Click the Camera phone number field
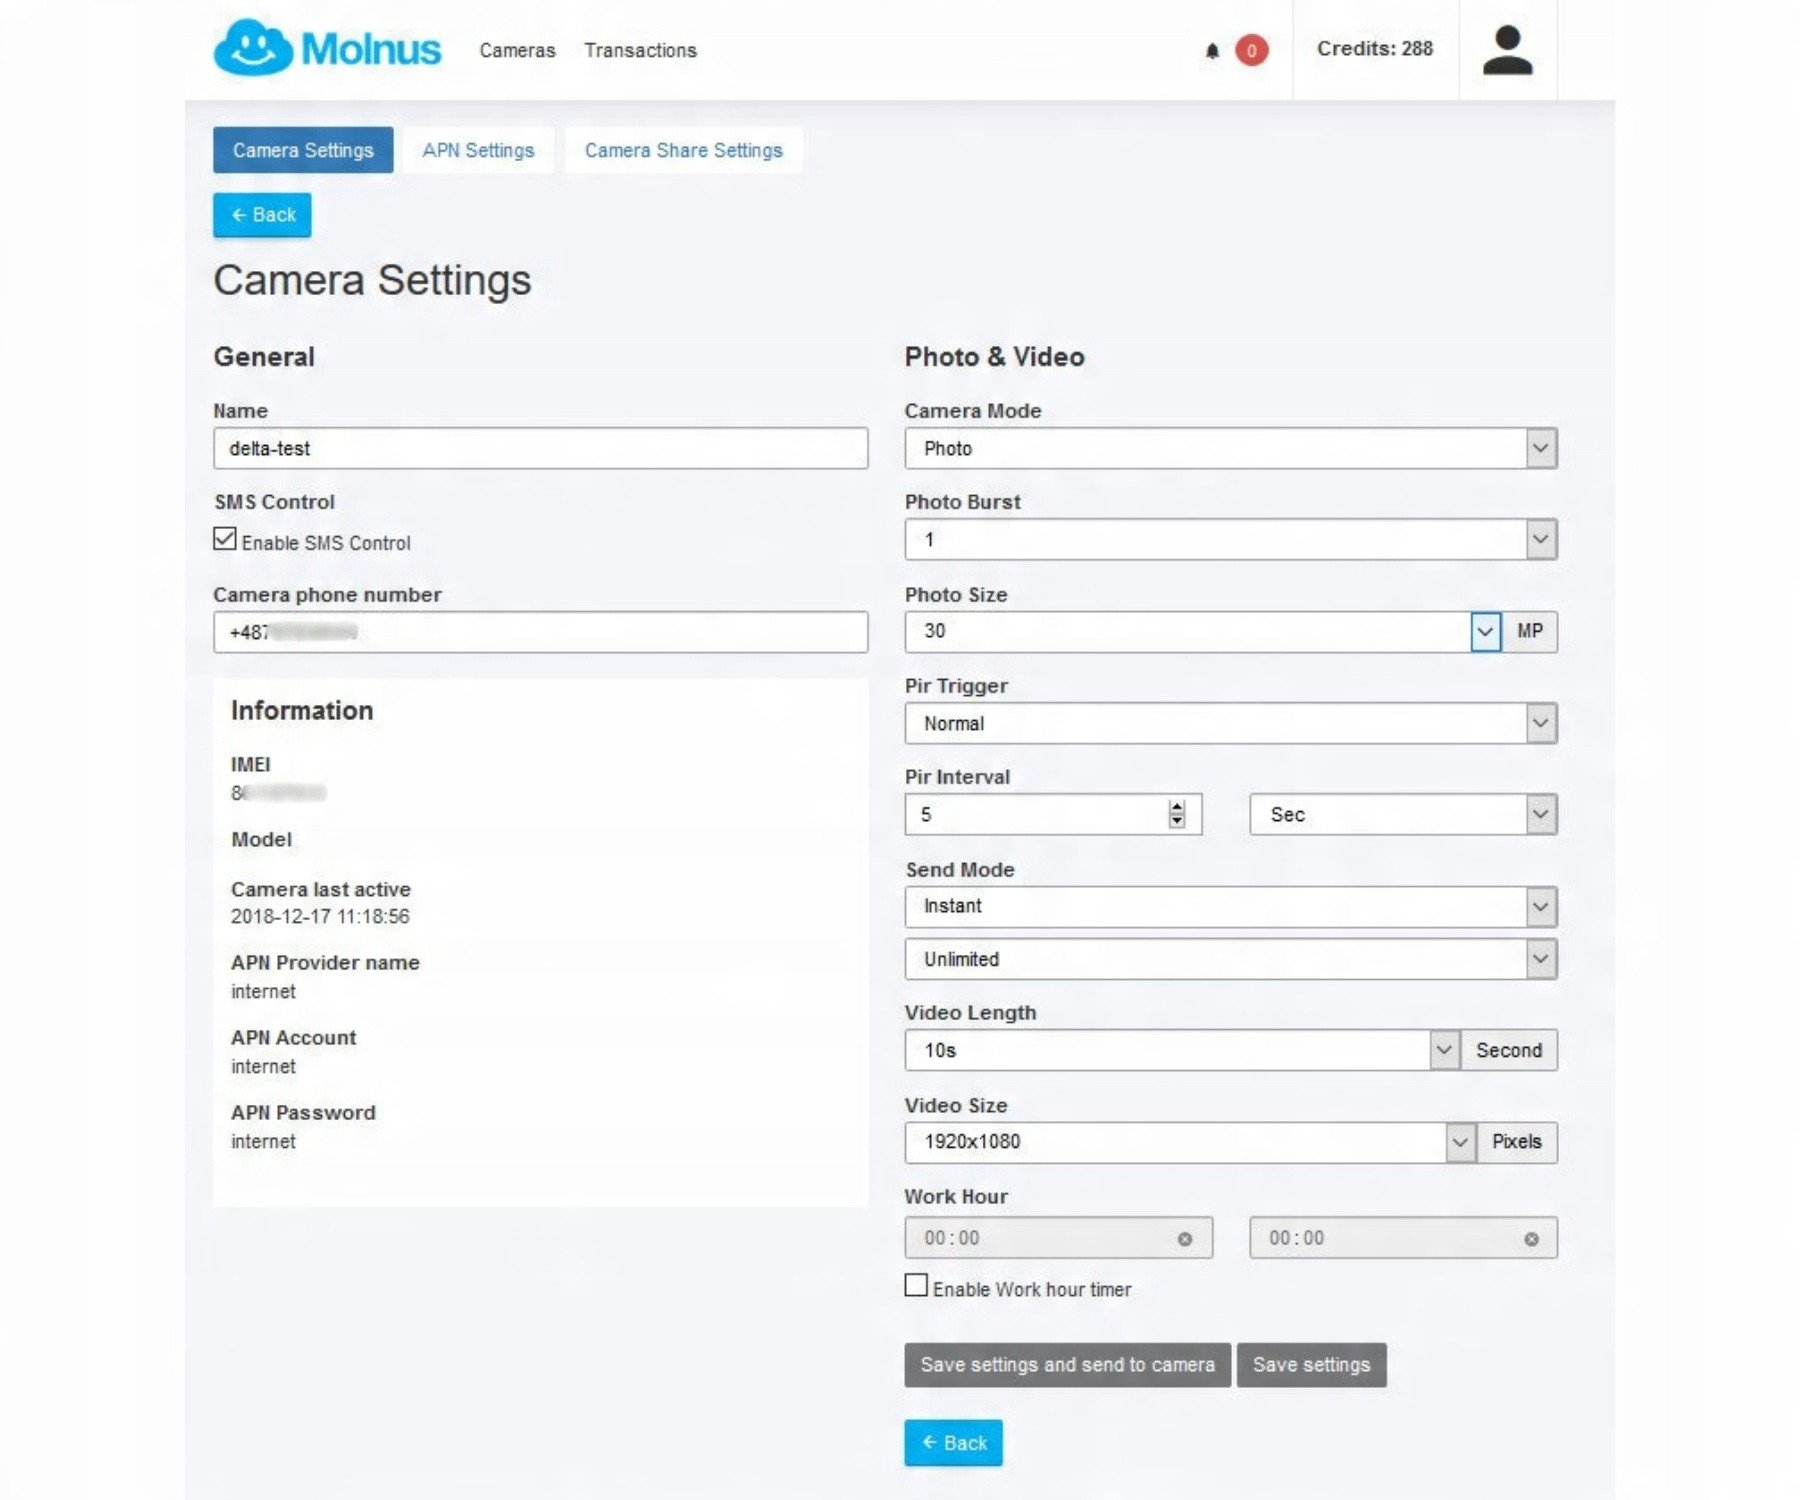Viewport: 1800px width, 1500px height. point(540,632)
